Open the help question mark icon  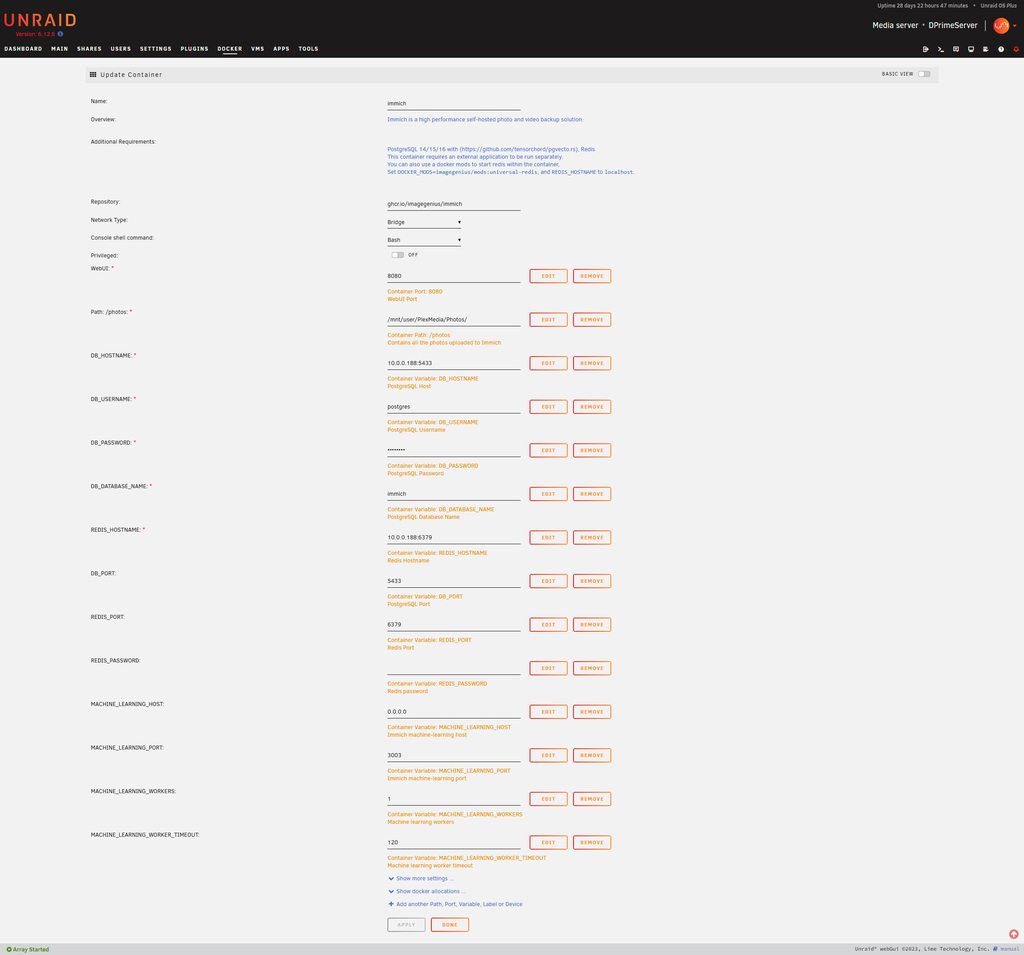1001,49
